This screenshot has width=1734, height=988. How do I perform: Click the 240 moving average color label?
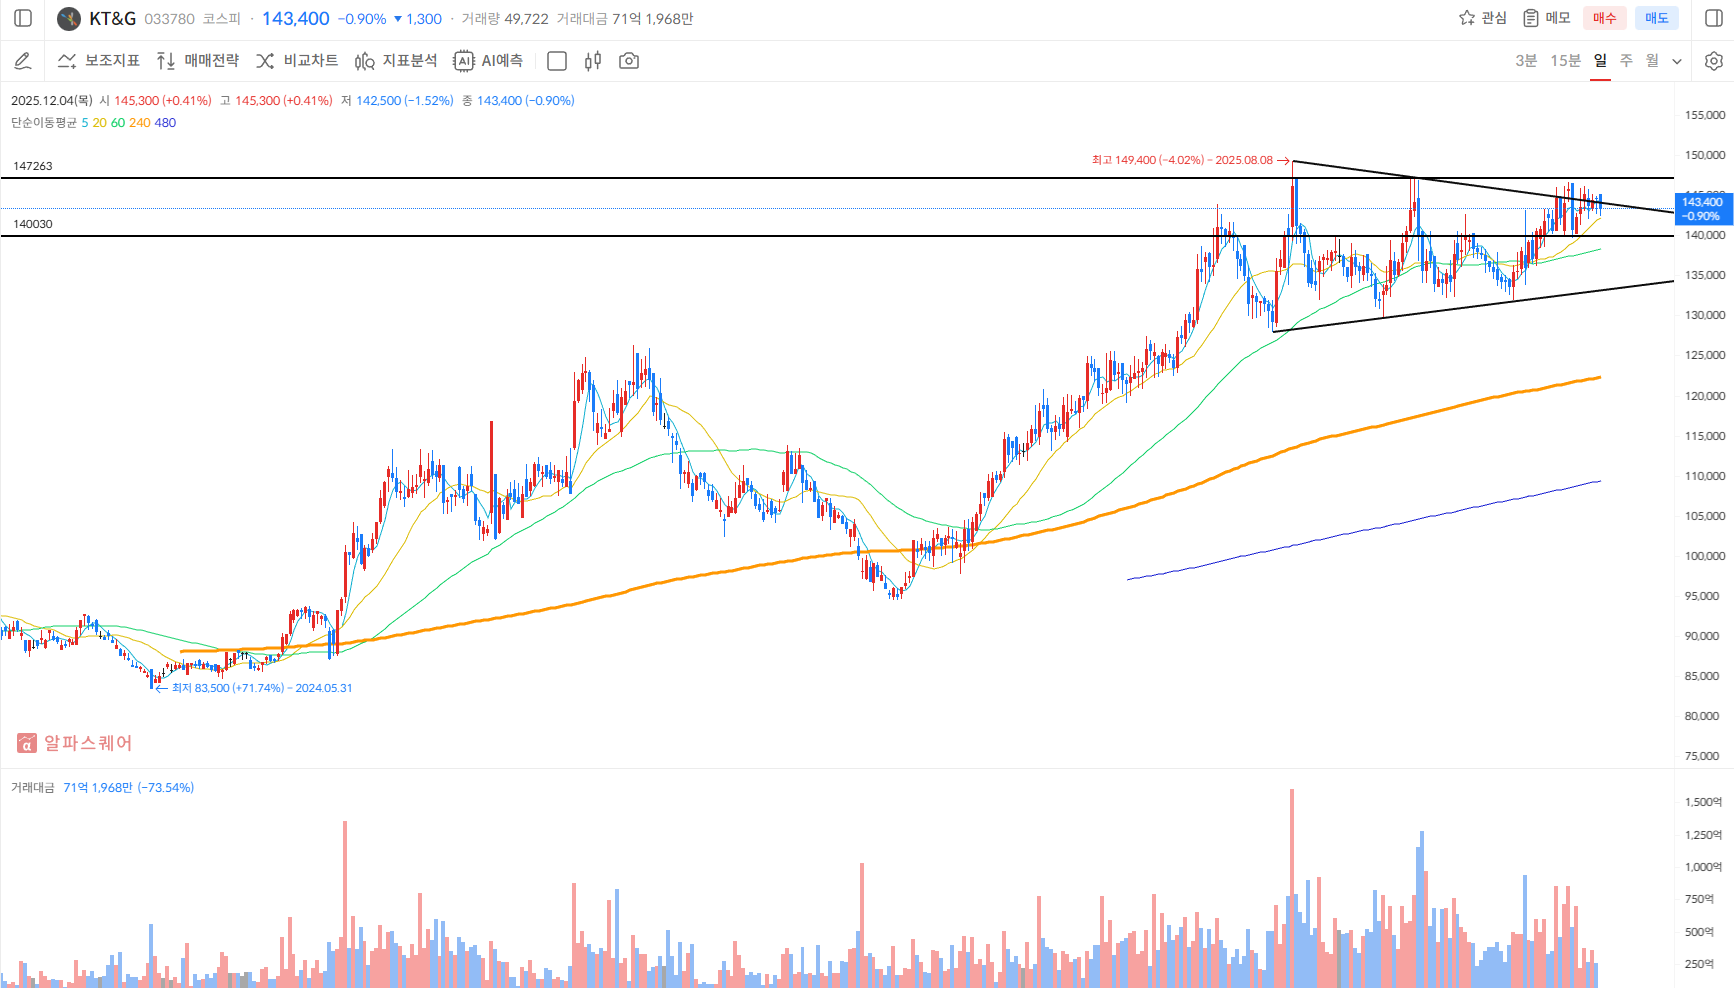coord(139,123)
